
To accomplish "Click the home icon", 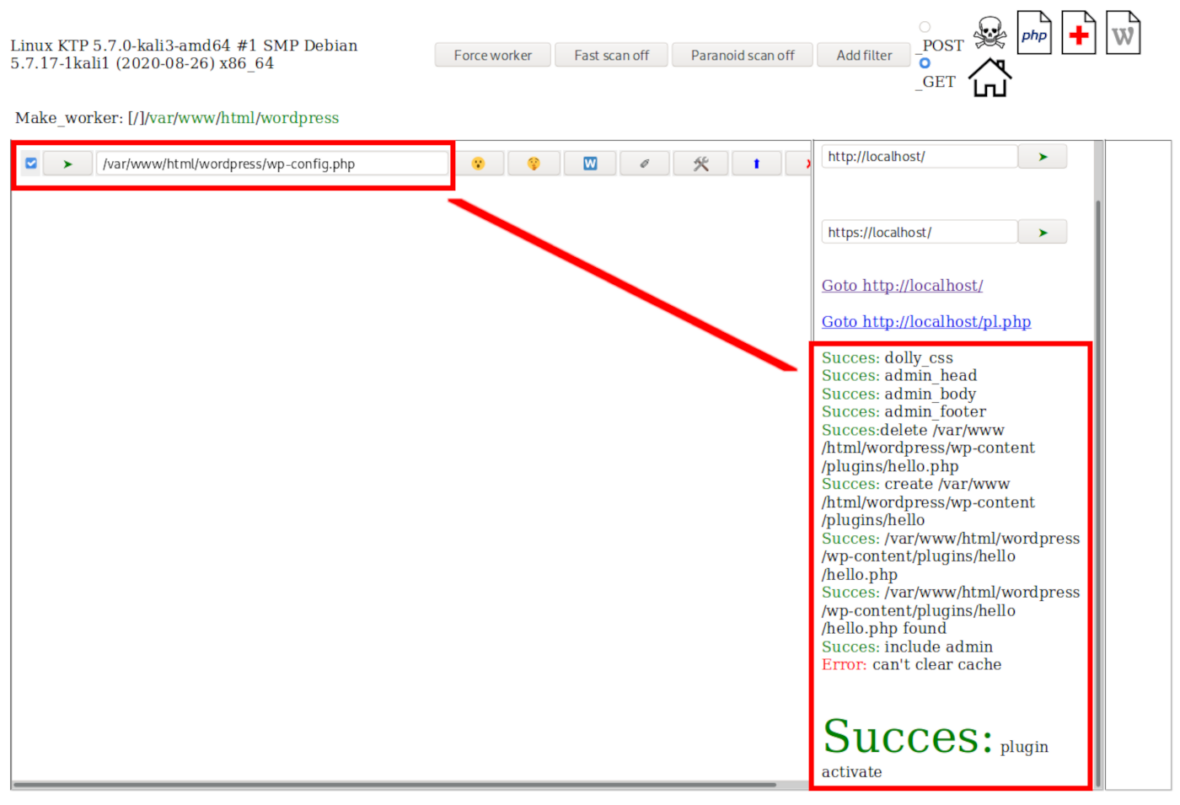I will pyautogui.click(x=989, y=77).
